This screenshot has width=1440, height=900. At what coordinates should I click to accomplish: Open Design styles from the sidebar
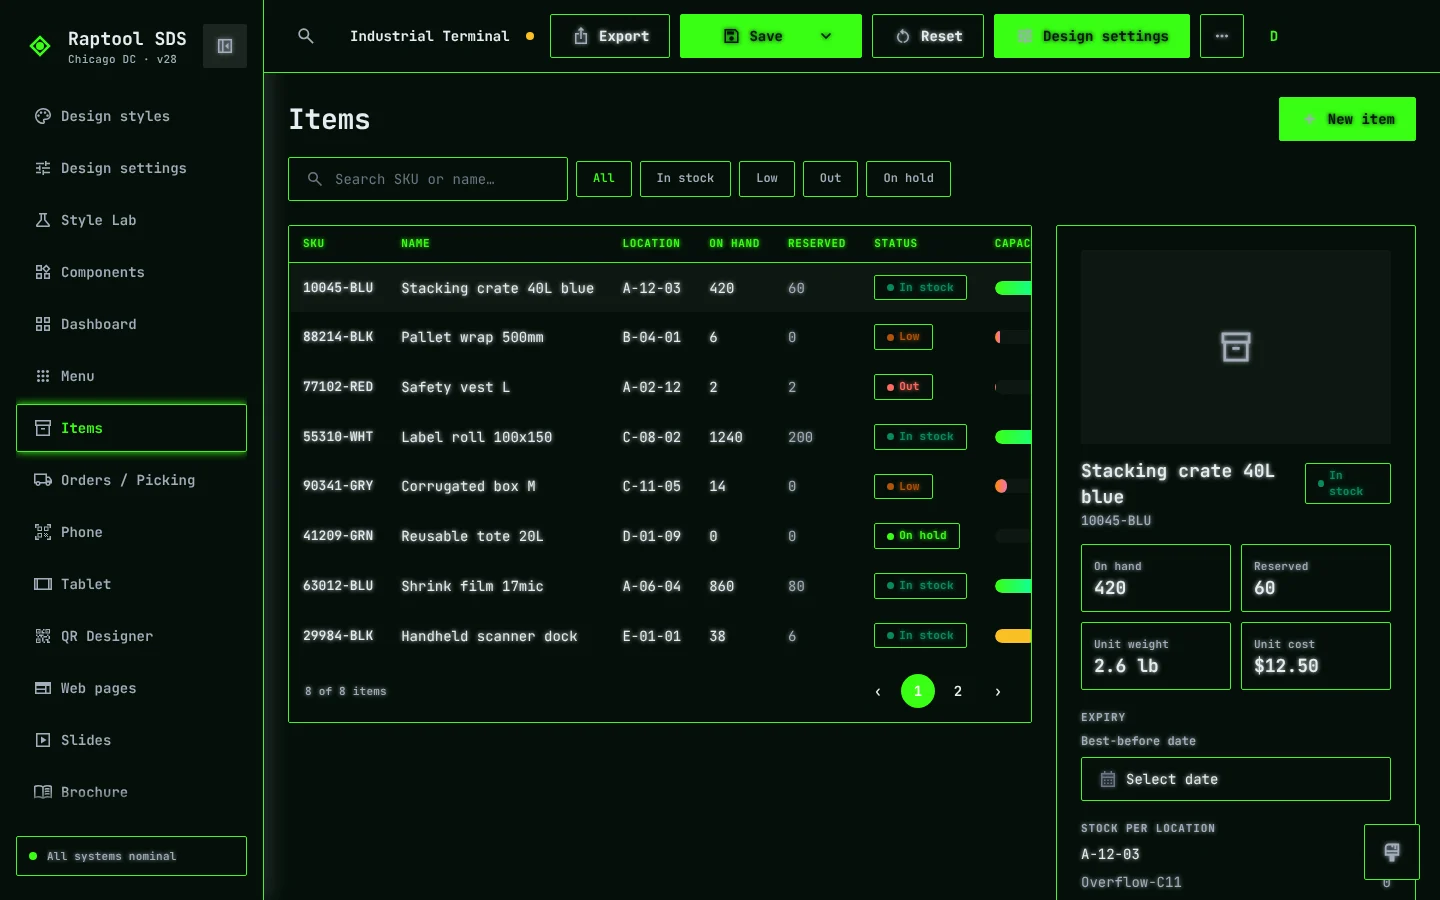(131, 116)
